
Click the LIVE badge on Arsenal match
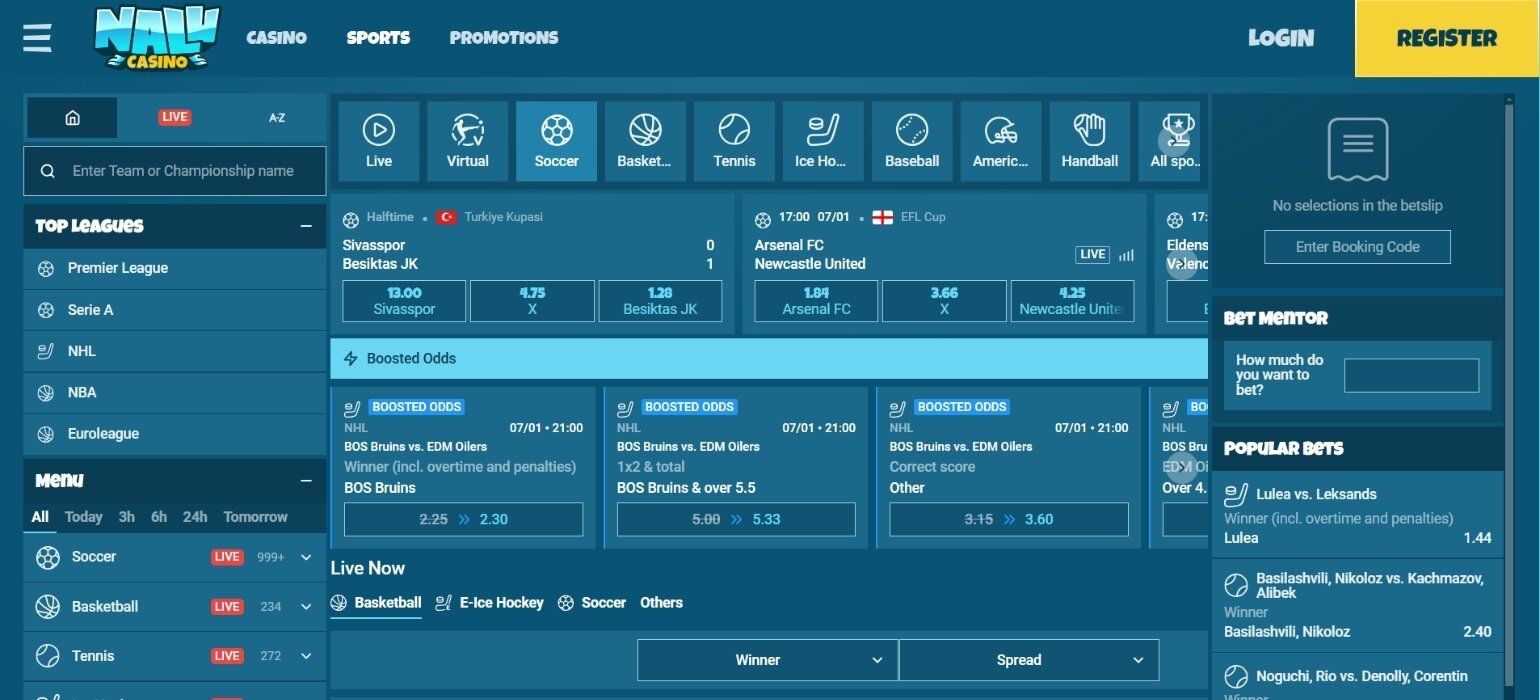pyautogui.click(x=1093, y=254)
